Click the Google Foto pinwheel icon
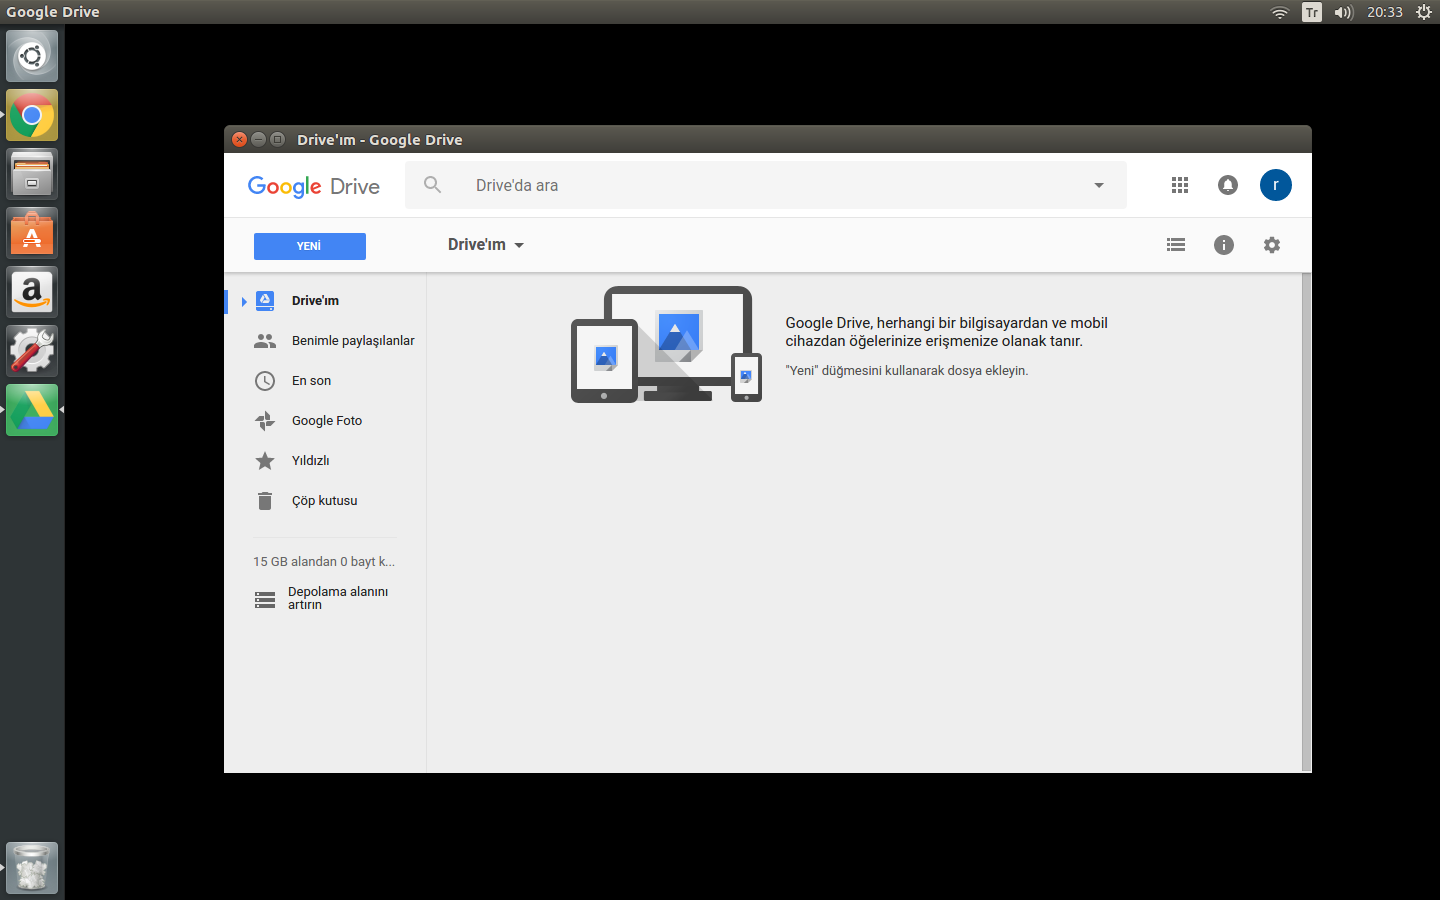 pos(265,421)
